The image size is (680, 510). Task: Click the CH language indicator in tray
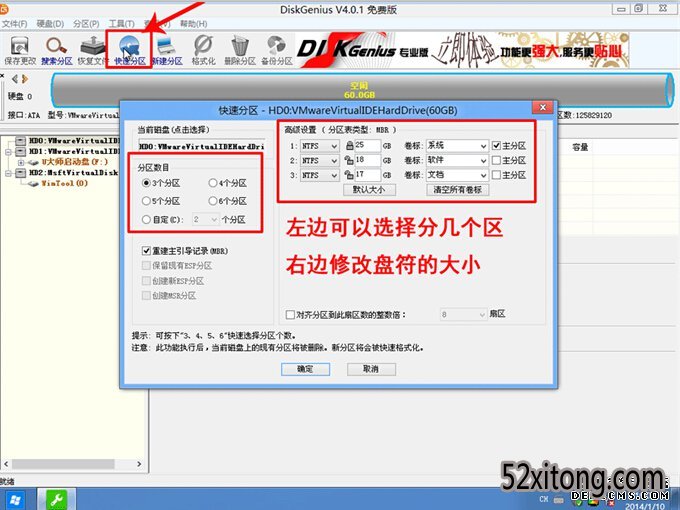[544, 499]
